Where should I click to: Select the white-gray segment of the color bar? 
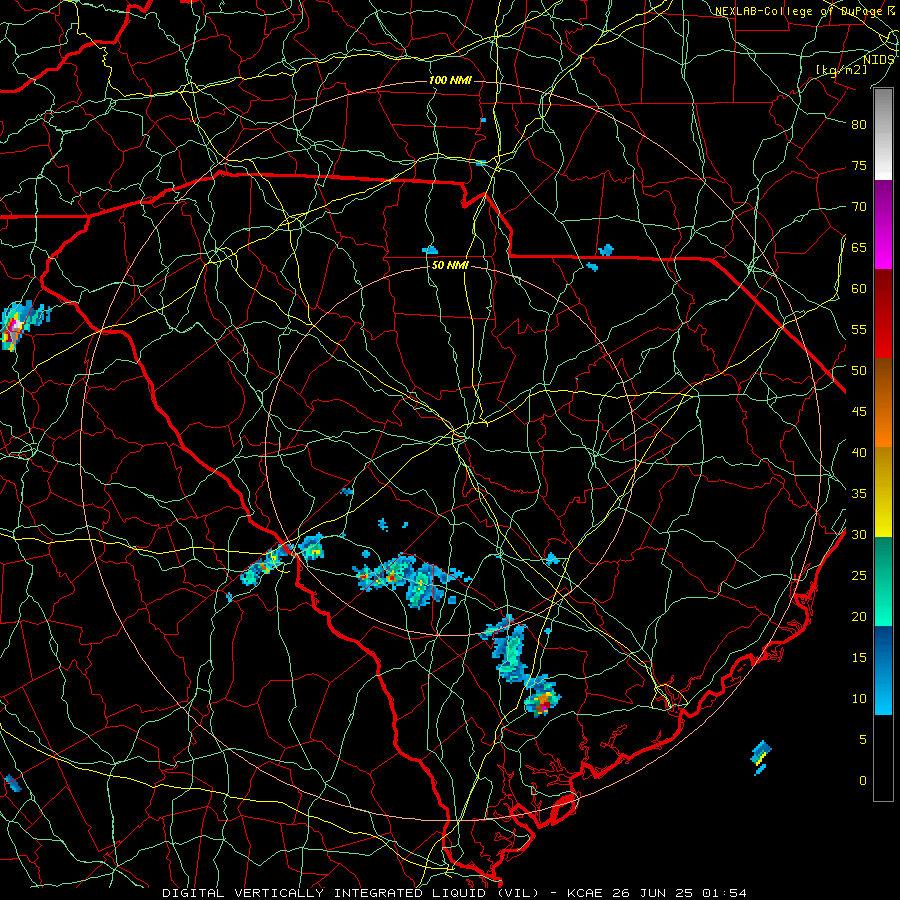click(883, 134)
